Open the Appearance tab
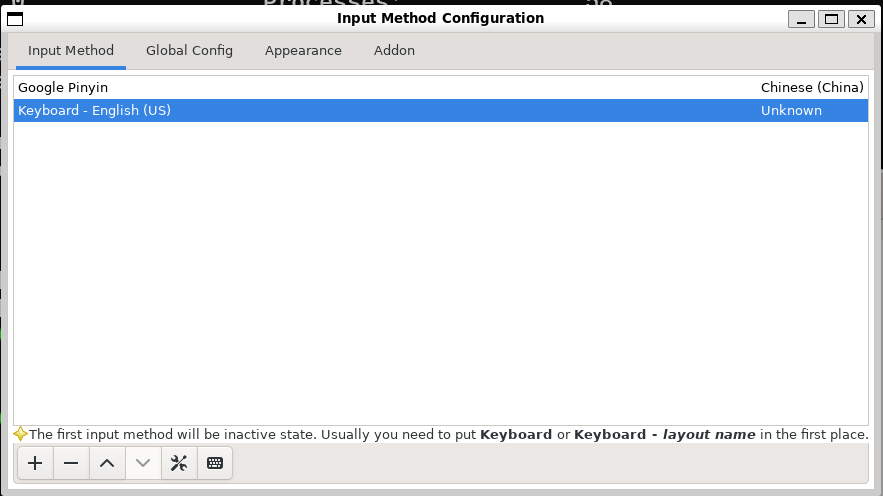This screenshot has width=883, height=496. click(x=303, y=50)
